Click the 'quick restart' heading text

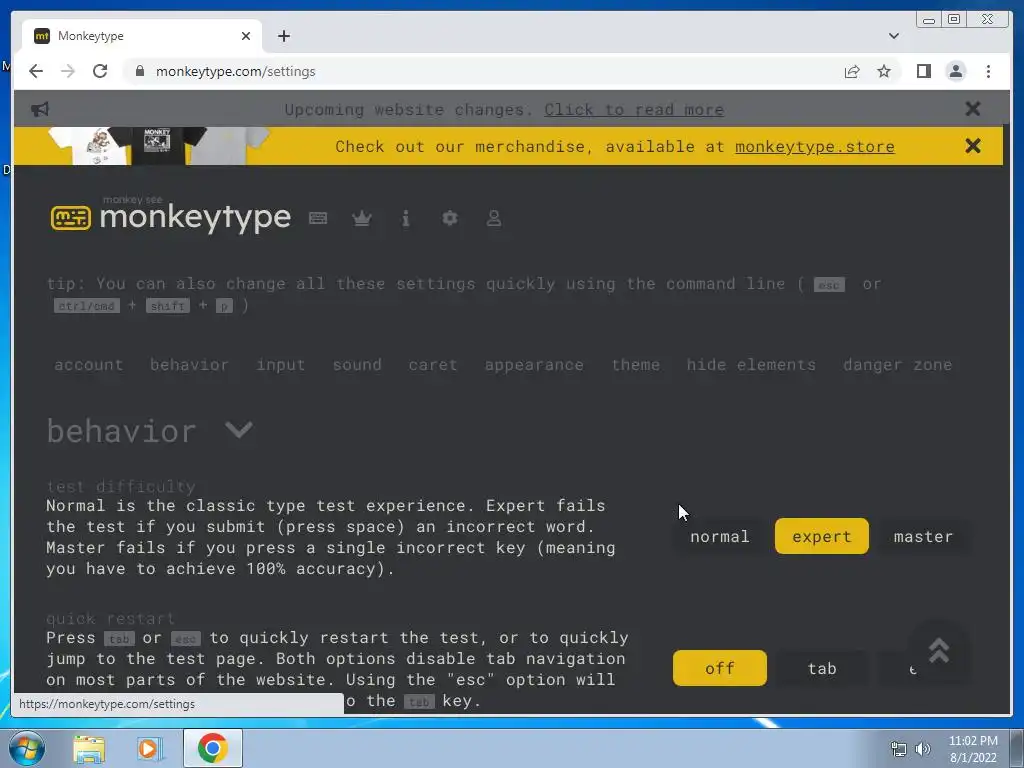click(110, 618)
